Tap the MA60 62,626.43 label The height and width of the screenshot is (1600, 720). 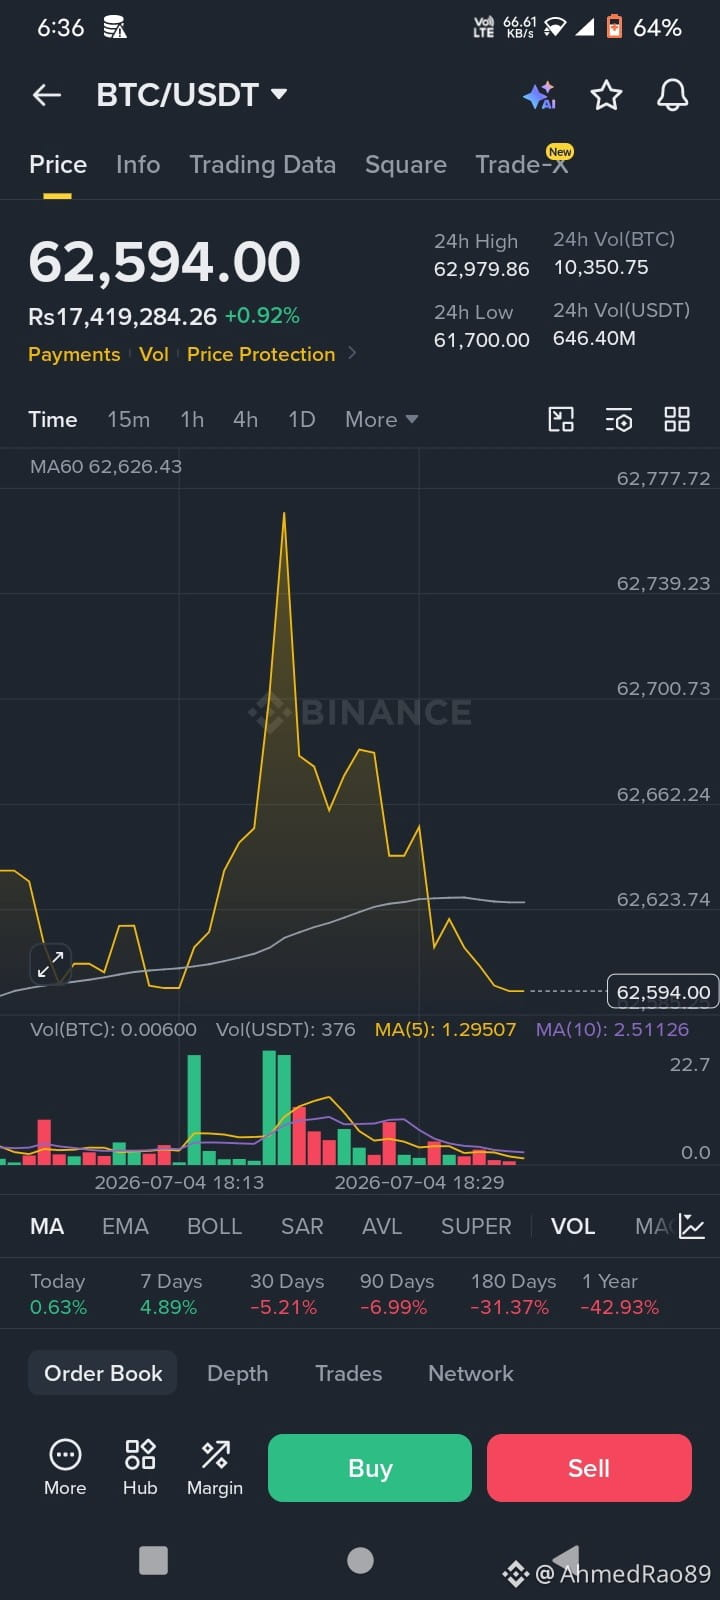point(106,466)
